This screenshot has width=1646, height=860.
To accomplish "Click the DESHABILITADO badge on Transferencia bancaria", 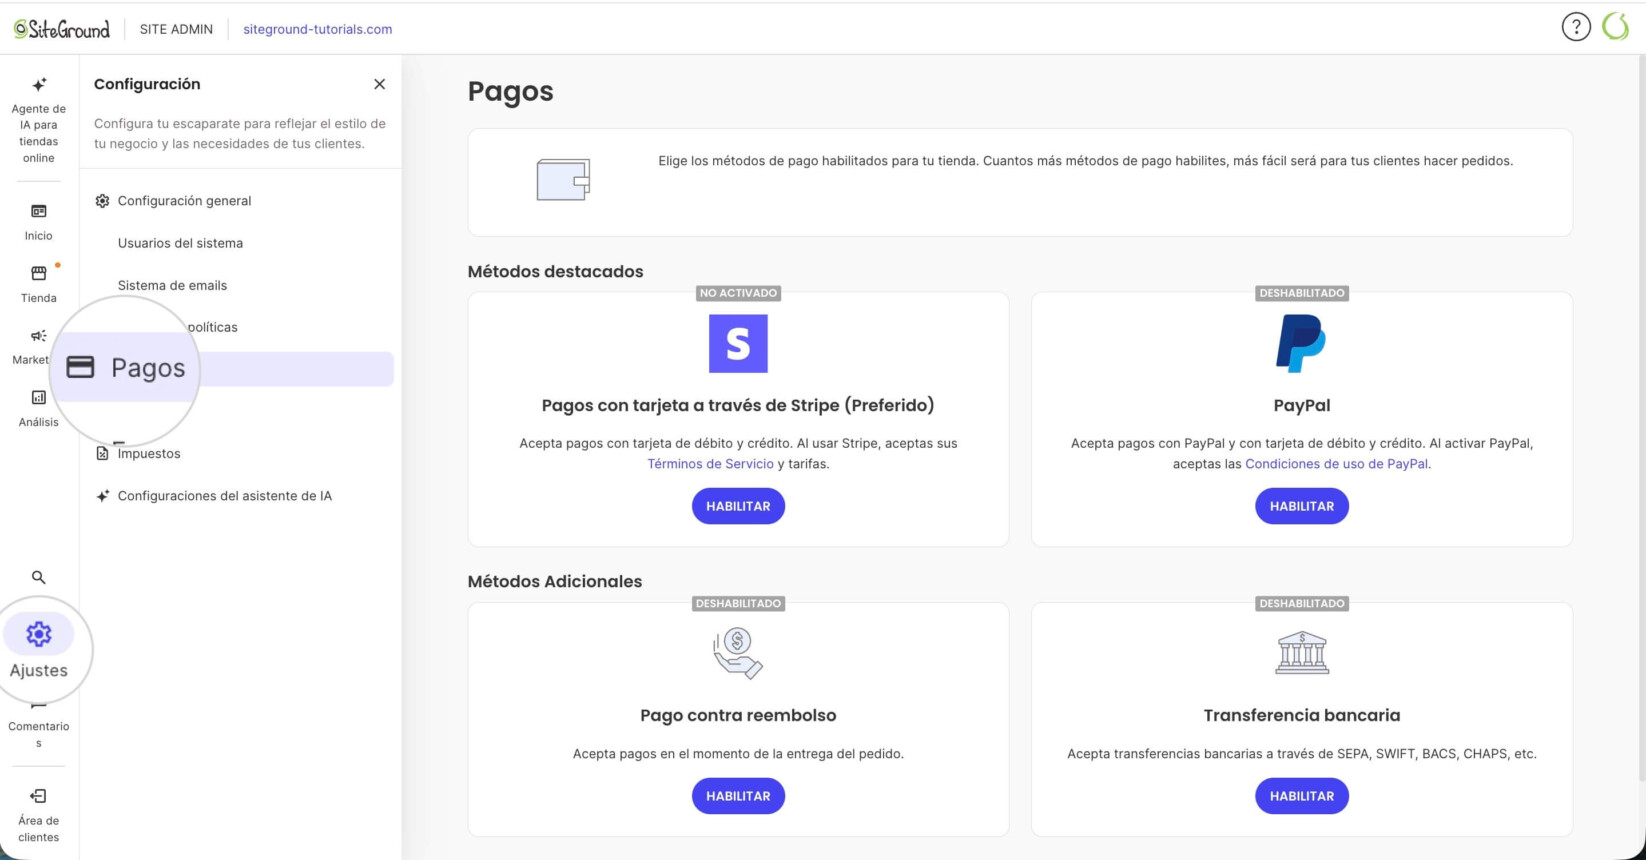I will [1302, 603].
